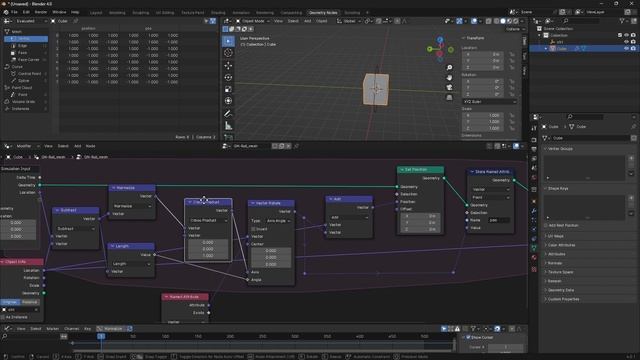Toggle viewport overlays button
This screenshot has width=640, height=360.
tap(474, 21)
